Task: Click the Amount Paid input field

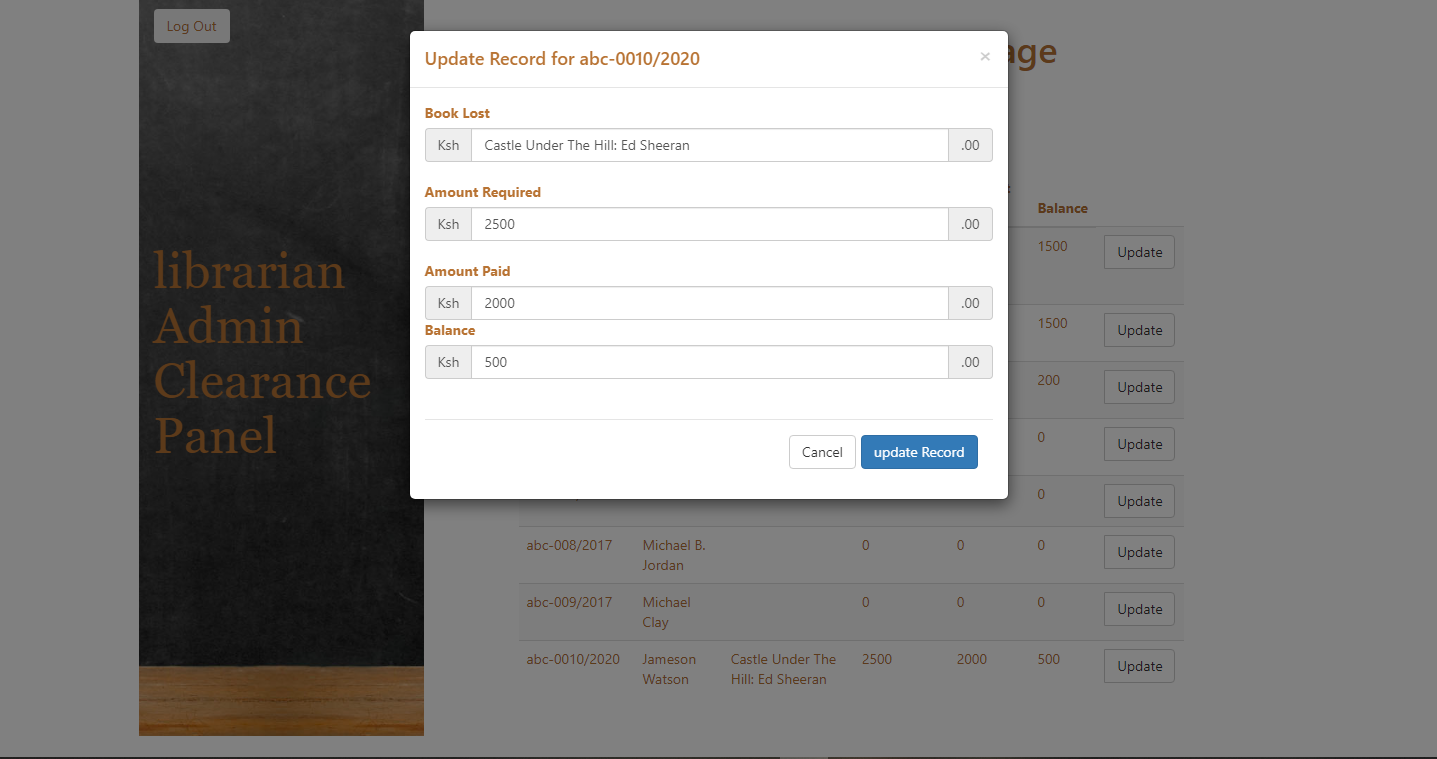Action: coord(710,303)
